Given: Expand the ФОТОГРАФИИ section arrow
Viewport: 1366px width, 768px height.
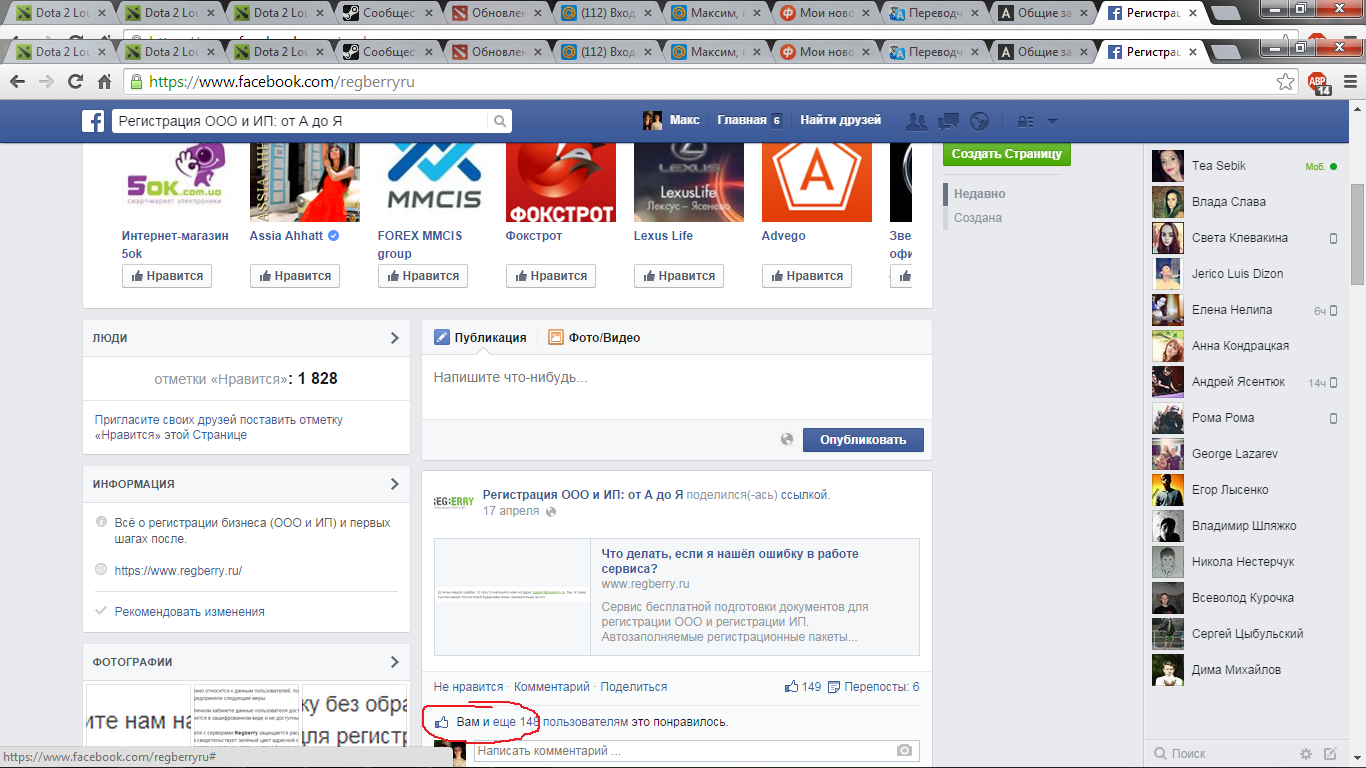Looking at the screenshot, I should tap(394, 662).
